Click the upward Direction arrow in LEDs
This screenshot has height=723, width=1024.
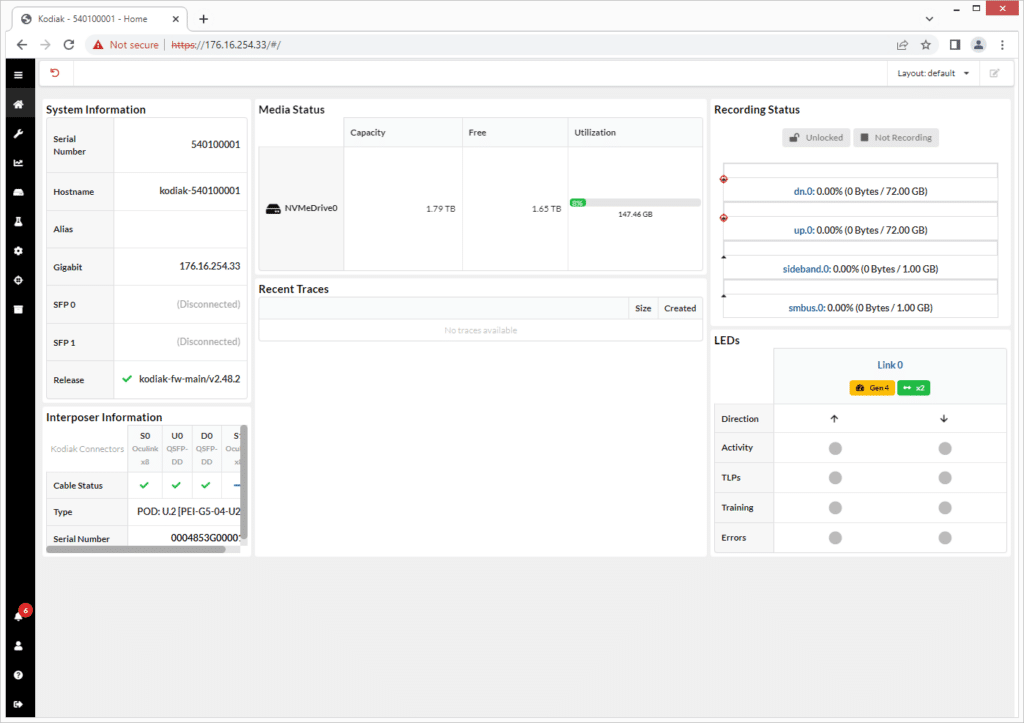[834, 419]
